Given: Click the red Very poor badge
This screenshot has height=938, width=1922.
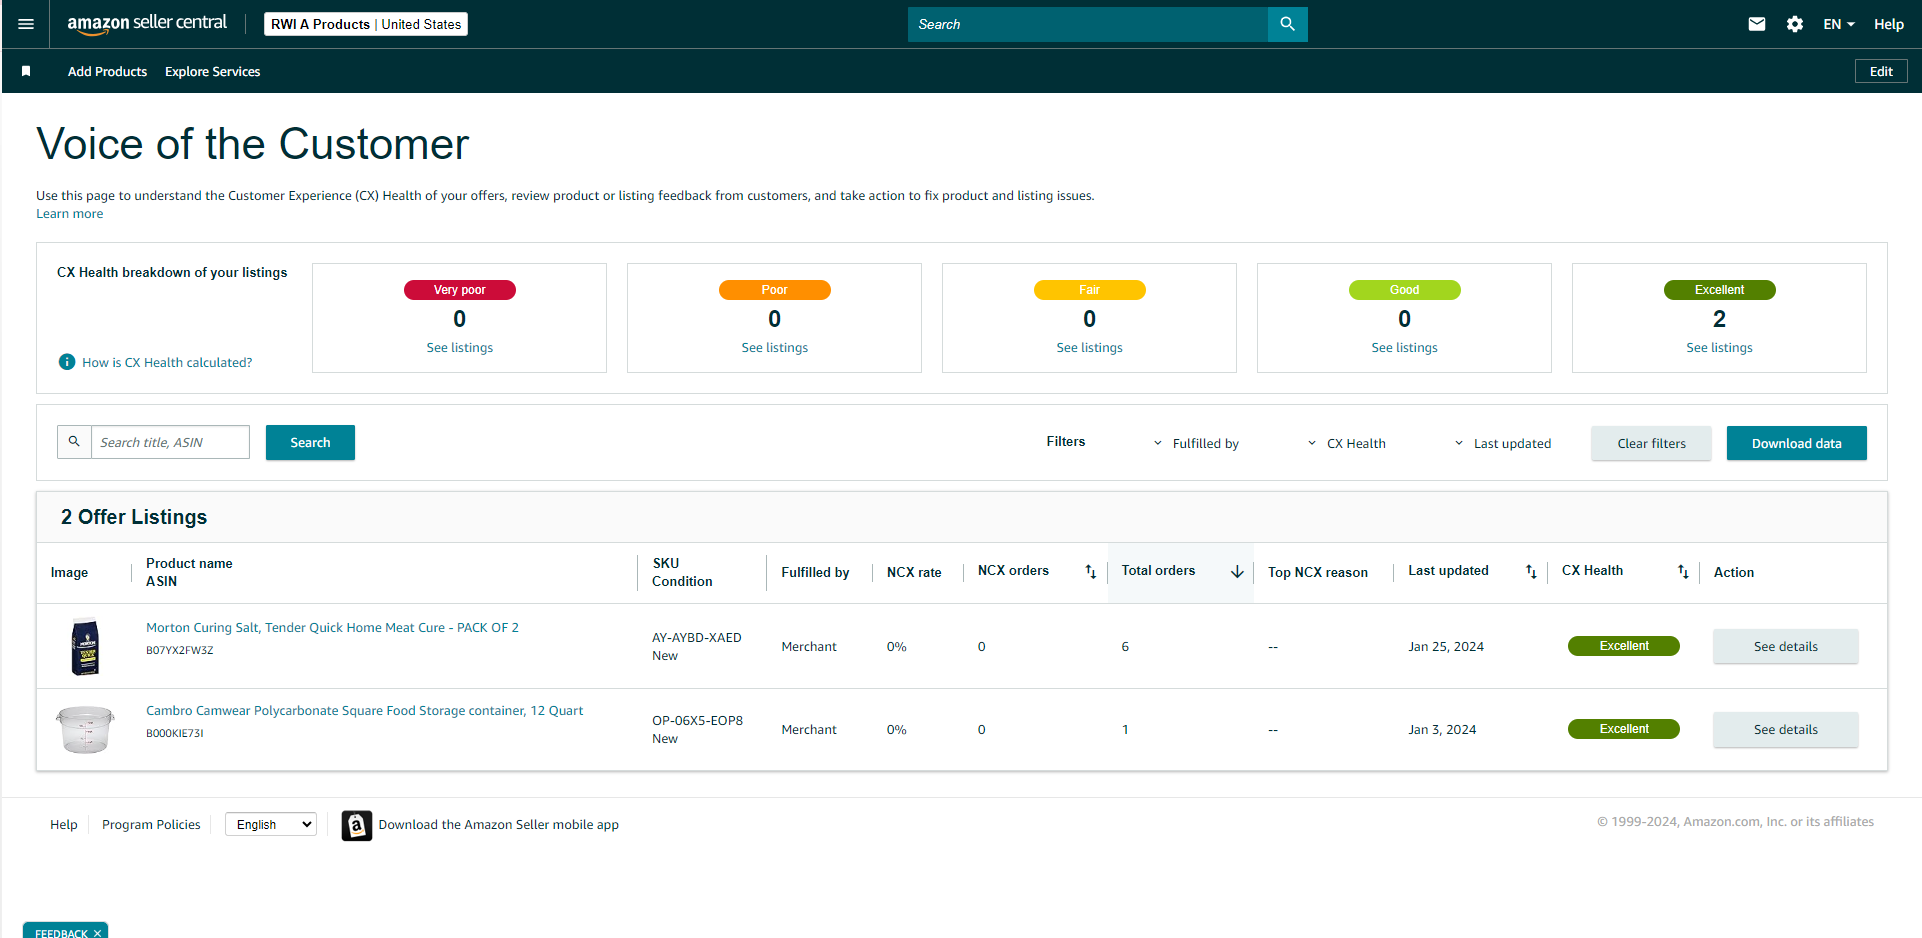Looking at the screenshot, I should pos(460,290).
